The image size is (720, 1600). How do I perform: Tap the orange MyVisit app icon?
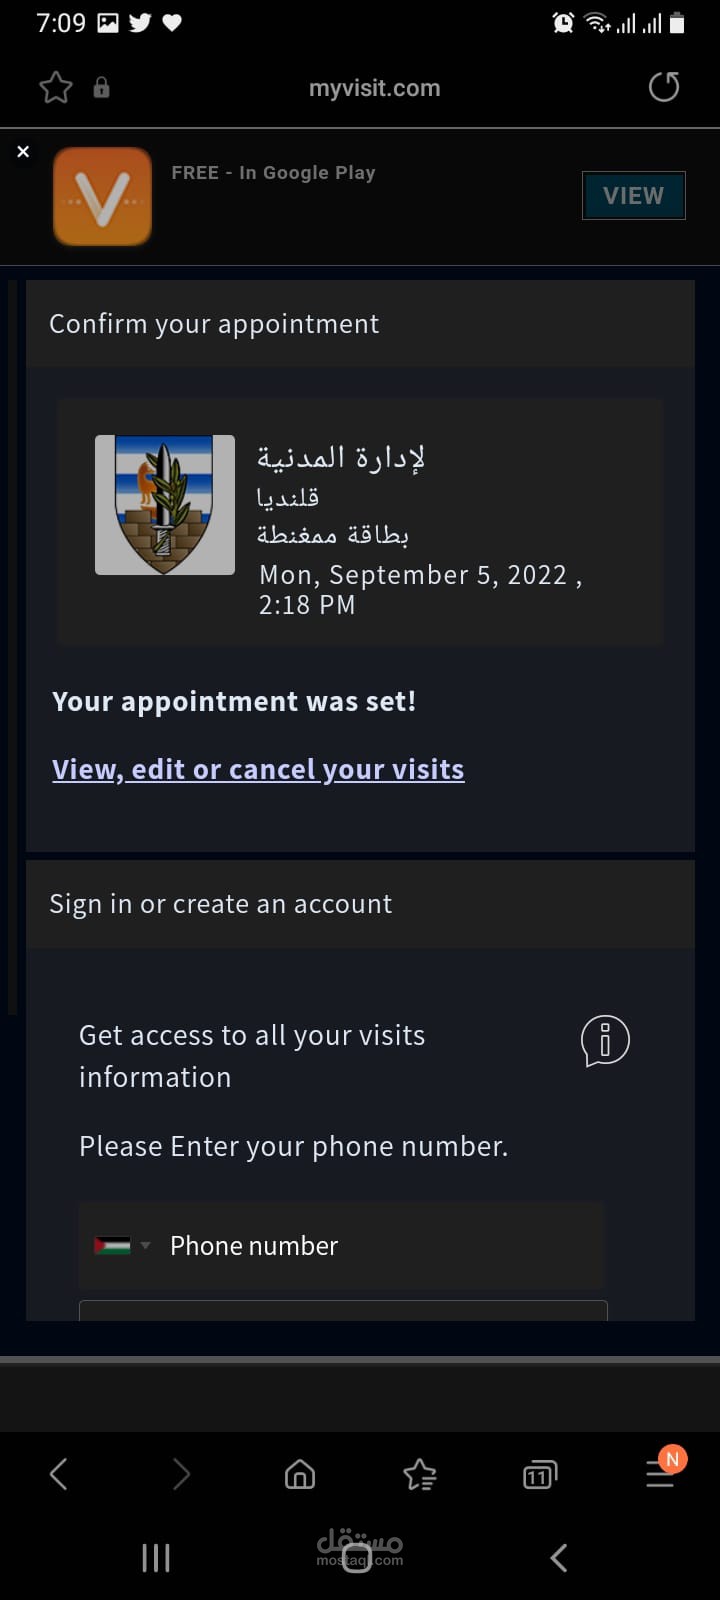pos(102,196)
